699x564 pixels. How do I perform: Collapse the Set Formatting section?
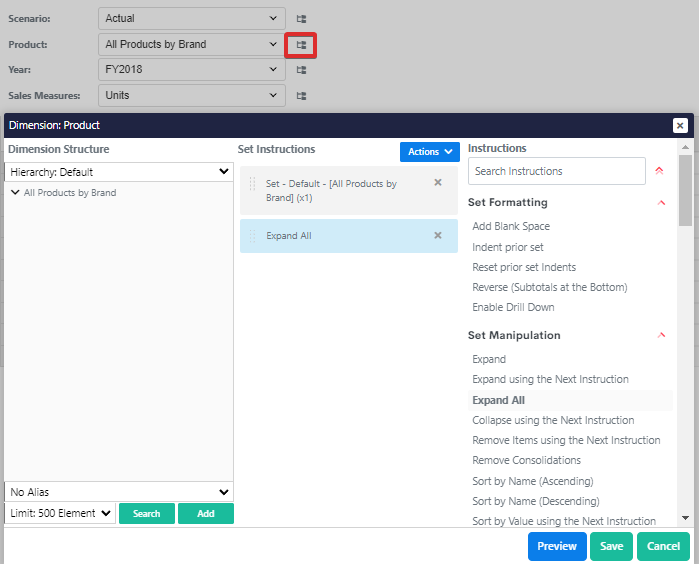pyautogui.click(x=662, y=202)
